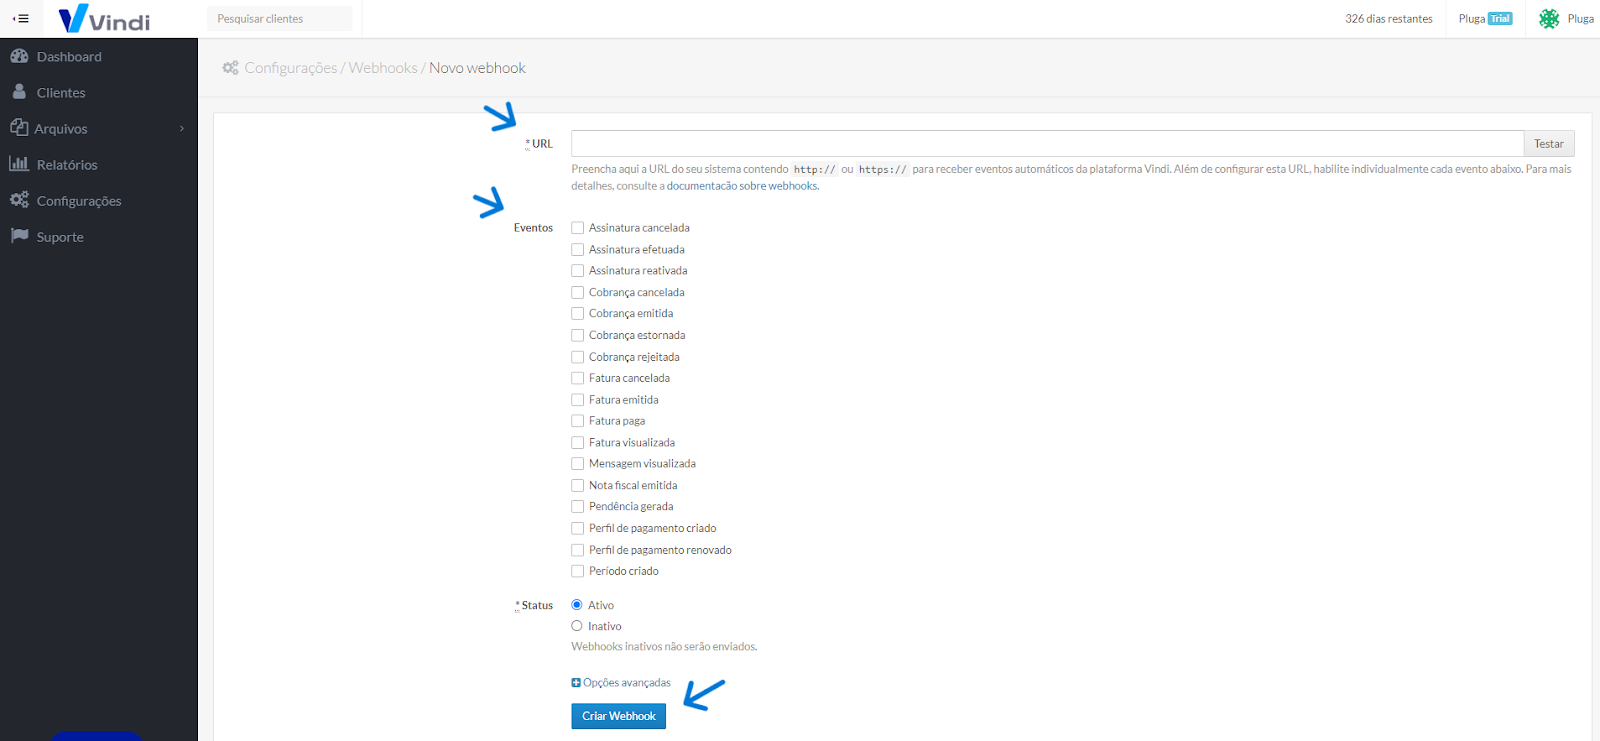The height and width of the screenshot is (741, 1600).
Task: Click the Suporte flag icon
Action: [19, 236]
